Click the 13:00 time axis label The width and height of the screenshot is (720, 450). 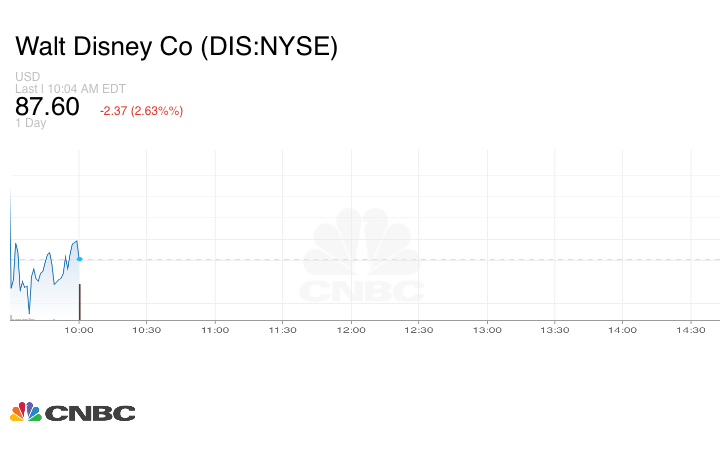click(487, 330)
